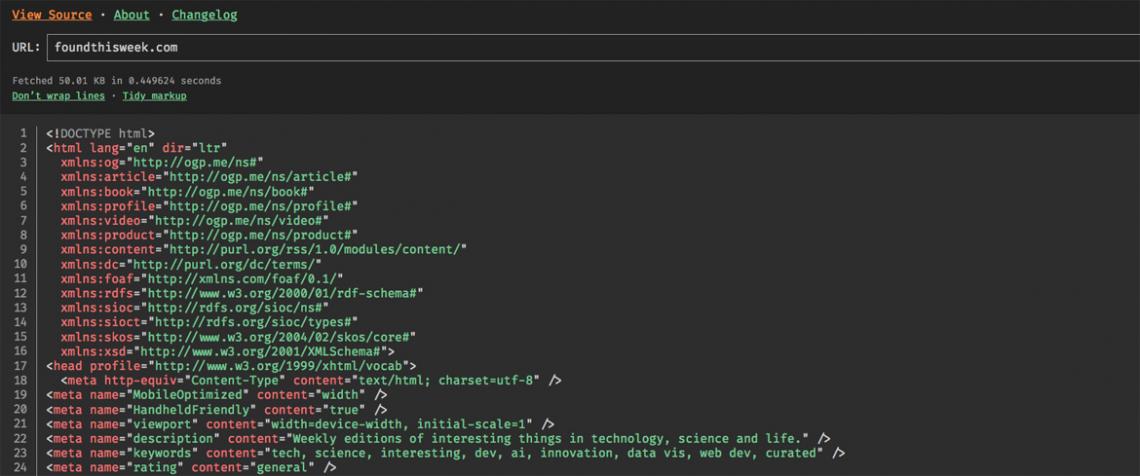Follow the w3.org xhtml/vocab profile link
1140x476 pixels.
click(280, 366)
